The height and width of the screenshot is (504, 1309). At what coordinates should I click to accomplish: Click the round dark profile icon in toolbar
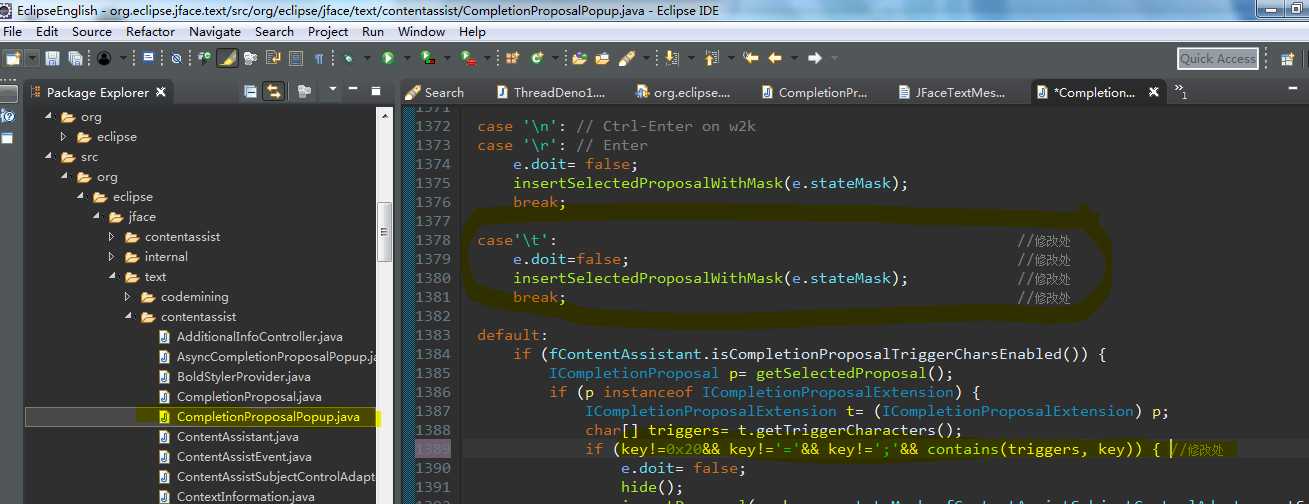(x=104, y=58)
